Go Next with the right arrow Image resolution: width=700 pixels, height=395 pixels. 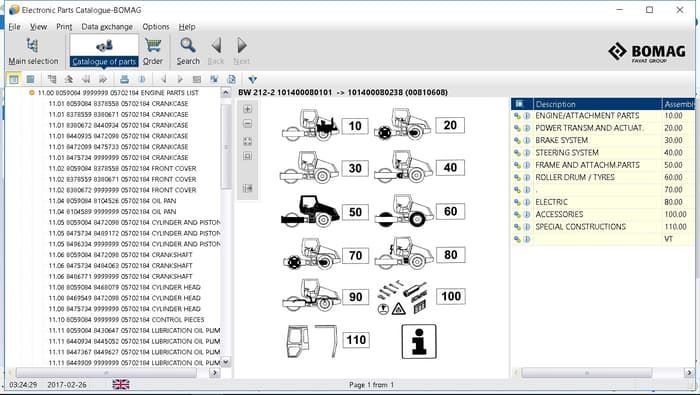point(242,52)
